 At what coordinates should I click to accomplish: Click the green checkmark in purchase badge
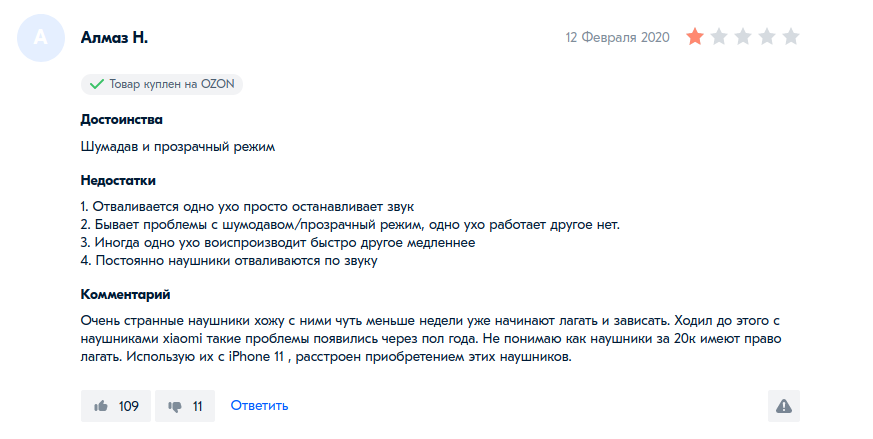(x=97, y=84)
